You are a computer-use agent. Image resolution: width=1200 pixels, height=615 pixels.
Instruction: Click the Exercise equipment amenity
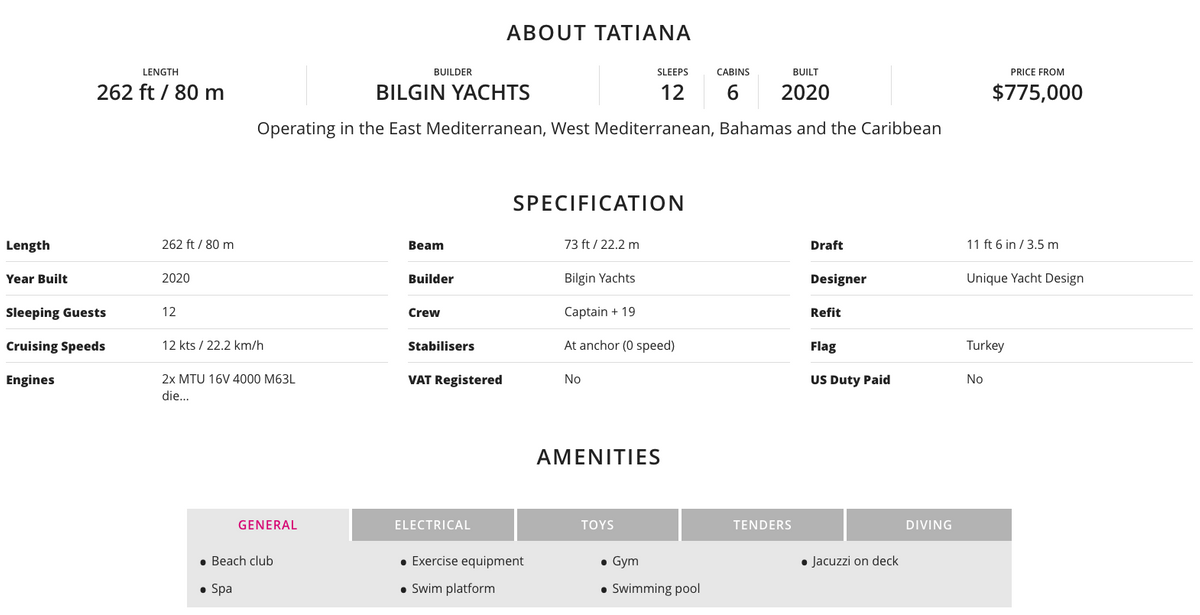[x=467, y=561]
